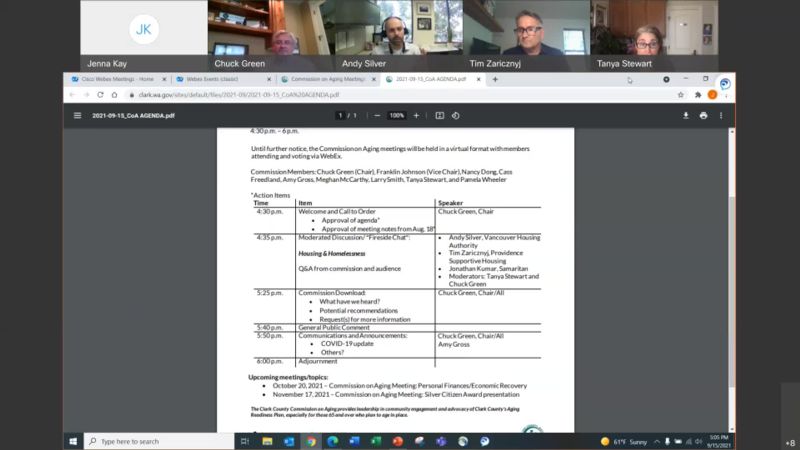This screenshot has width=800, height=450.
Task: Rotate the PDF counterclockwise
Action: [455, 115]
